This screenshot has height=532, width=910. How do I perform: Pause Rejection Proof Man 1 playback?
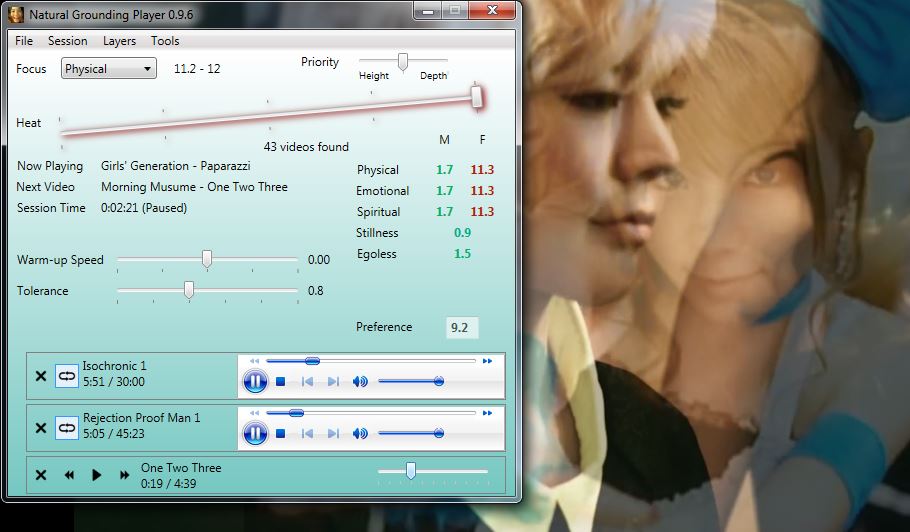pos(255,433)
